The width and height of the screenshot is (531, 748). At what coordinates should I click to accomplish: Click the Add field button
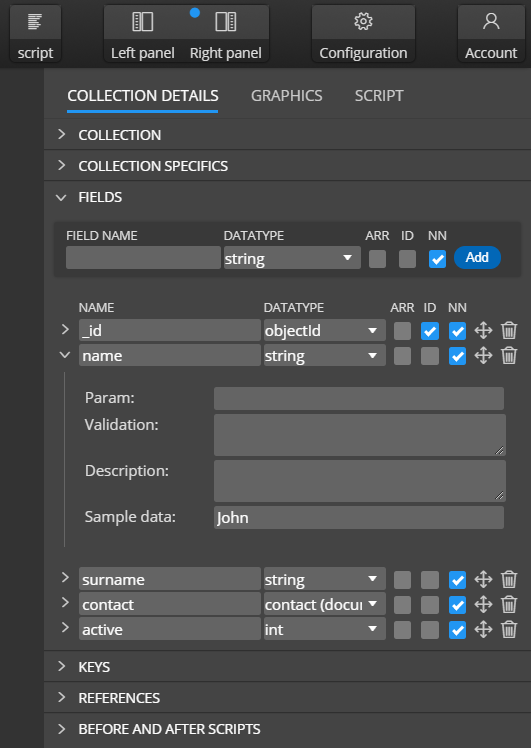point(477,258)
